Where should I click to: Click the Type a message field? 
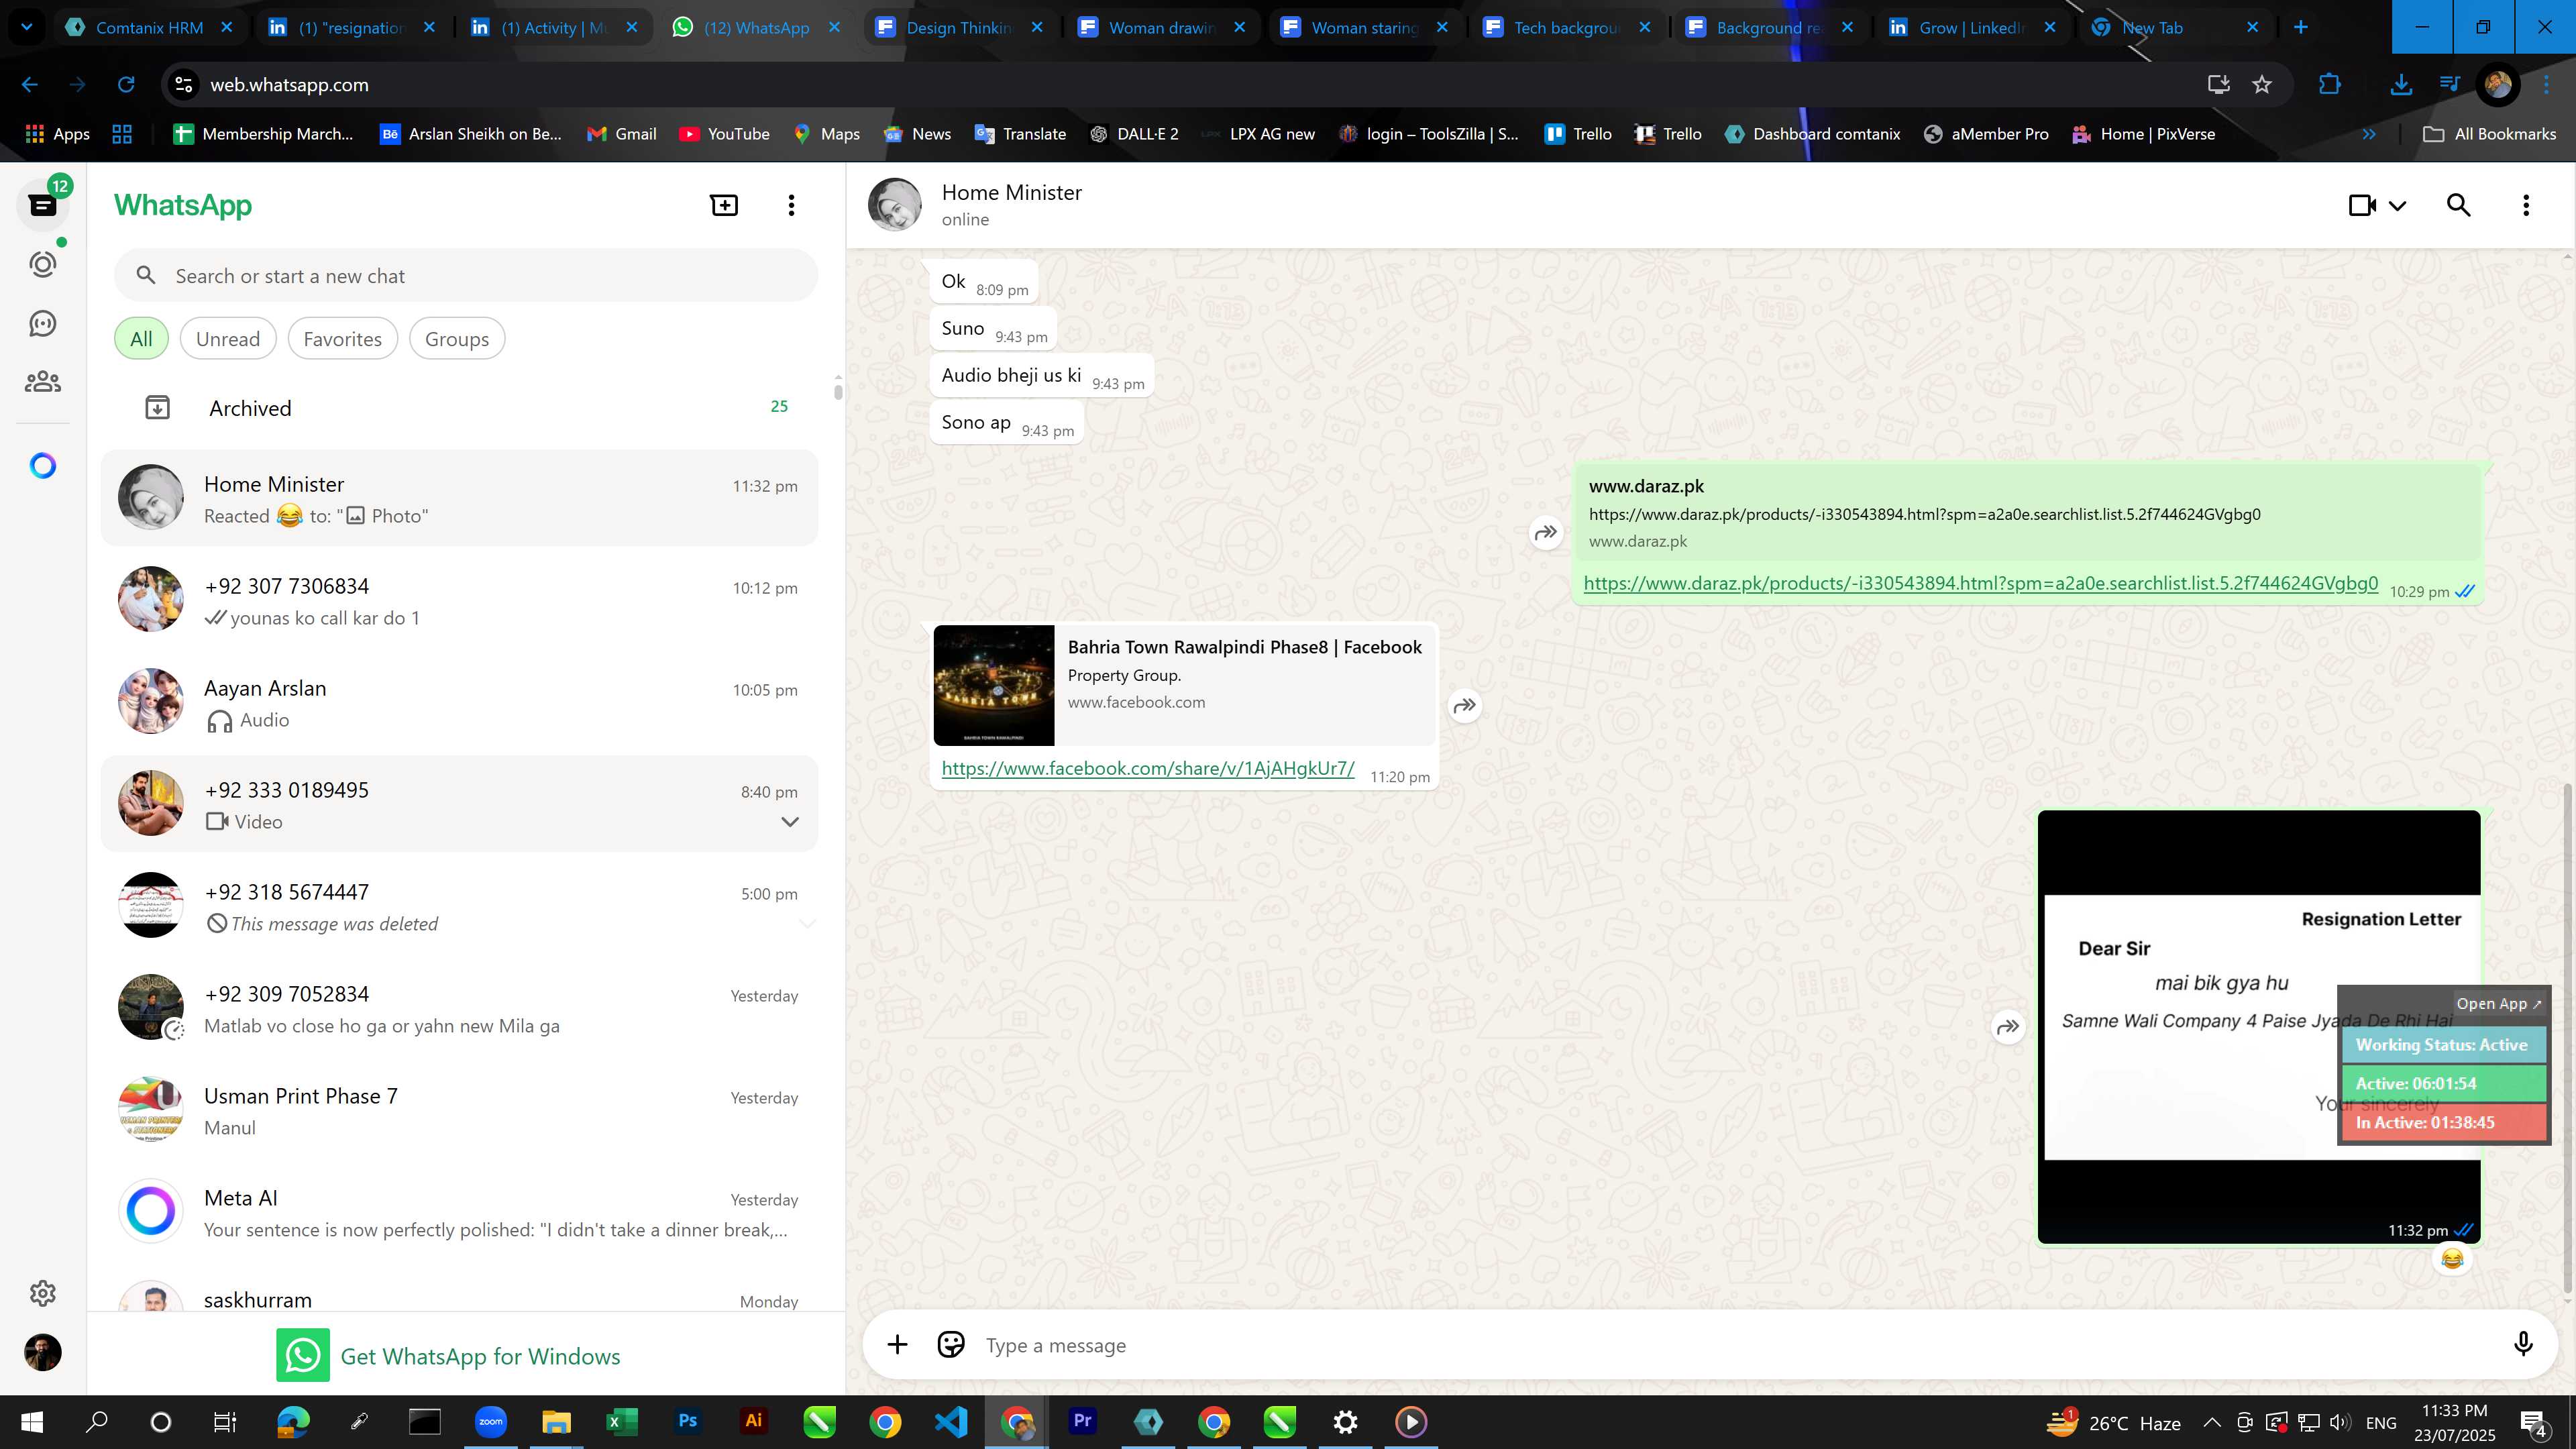point(1740,1345)
